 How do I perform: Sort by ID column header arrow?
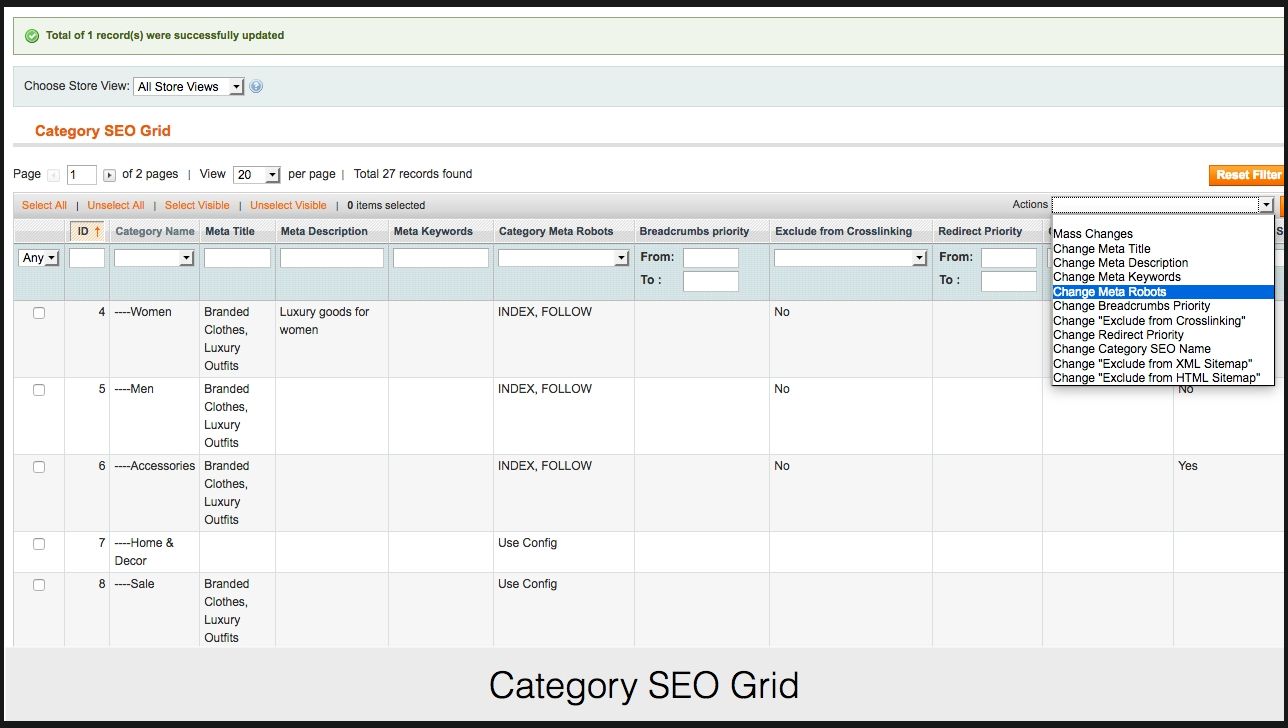(97, 232)
